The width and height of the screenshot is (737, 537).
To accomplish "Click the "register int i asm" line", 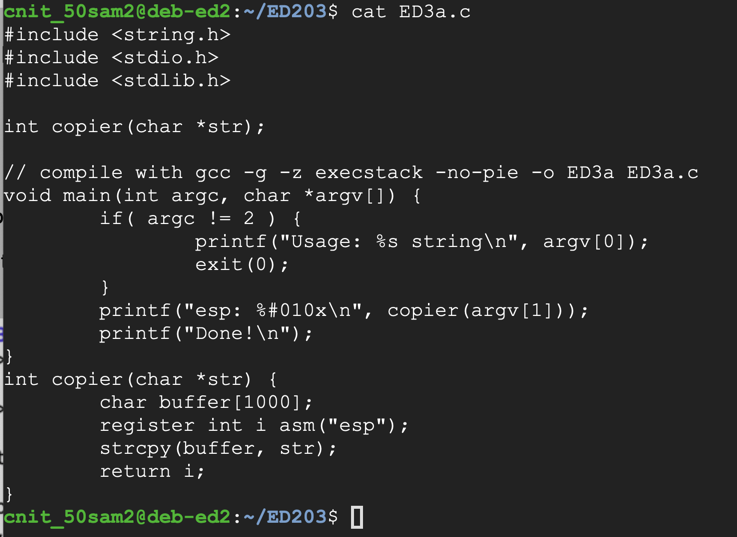I will (254, 426).
